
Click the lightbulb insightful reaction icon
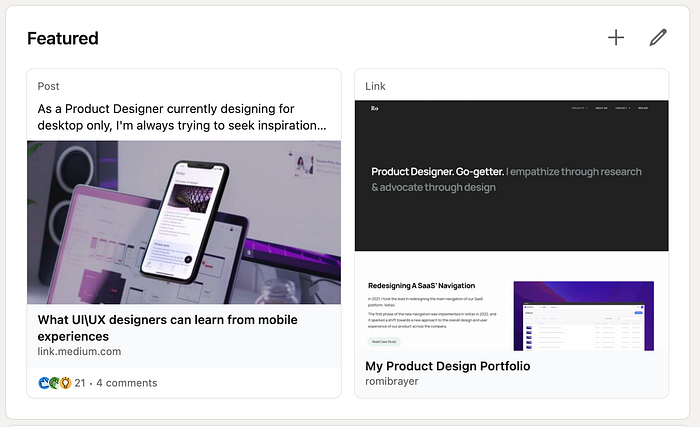[65, 383]
